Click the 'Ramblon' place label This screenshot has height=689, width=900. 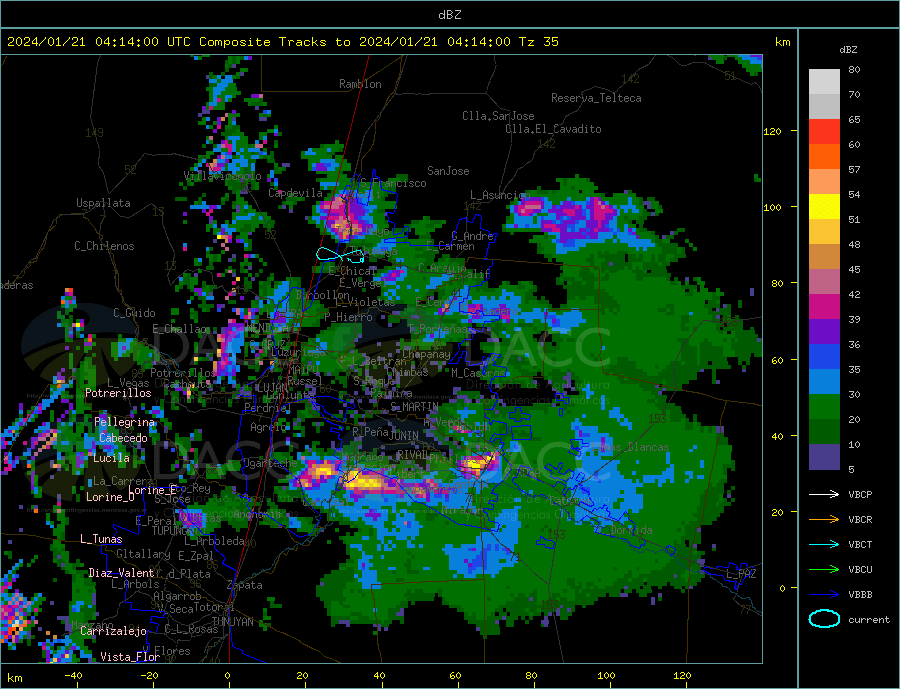(x=360, y=84)
